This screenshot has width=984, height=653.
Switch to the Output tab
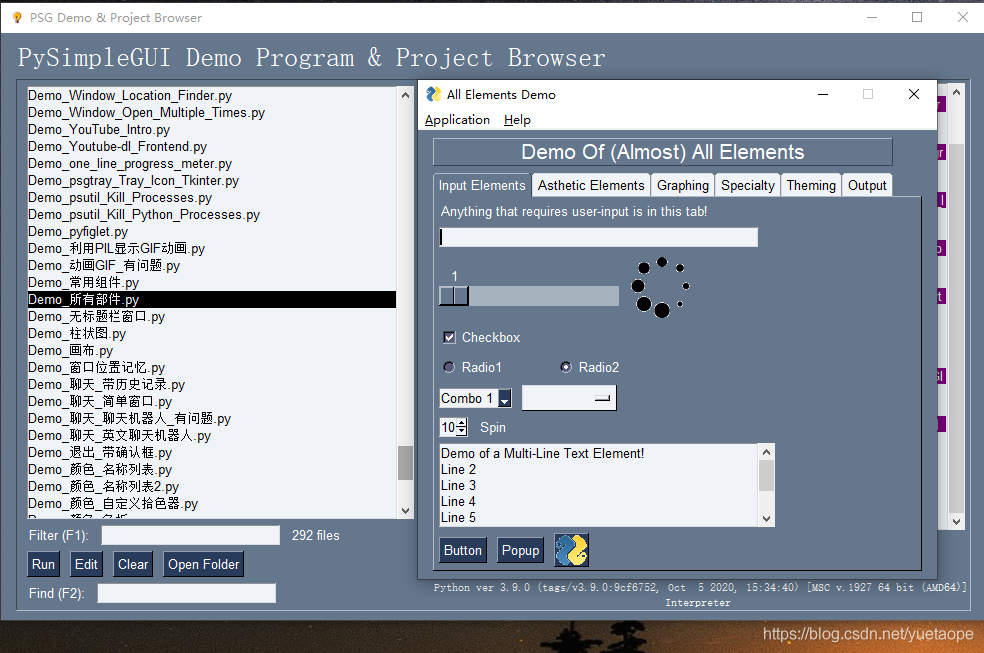(867, 186)
